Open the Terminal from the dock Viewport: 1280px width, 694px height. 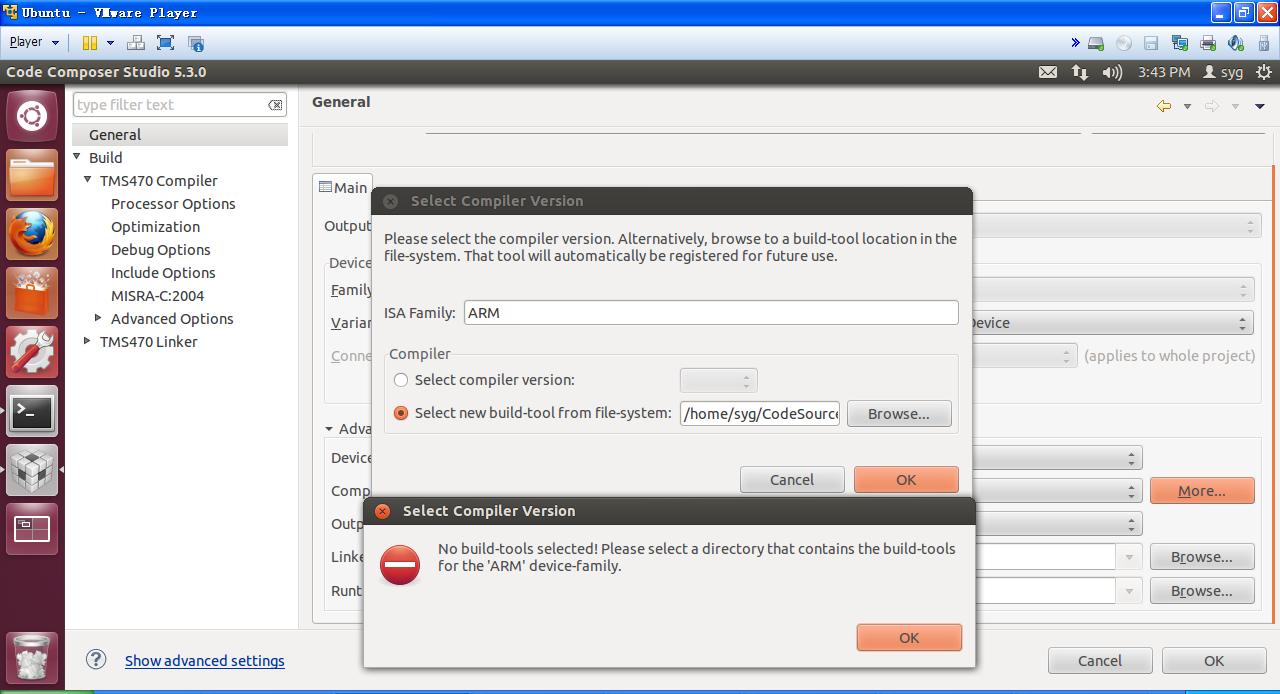pos(32,411)
